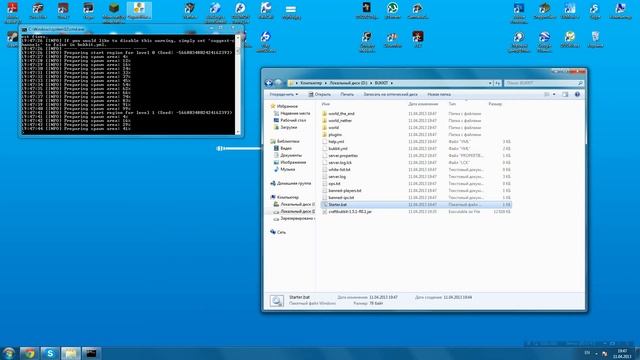
Task: Open the Документы library
Action: 288,155
